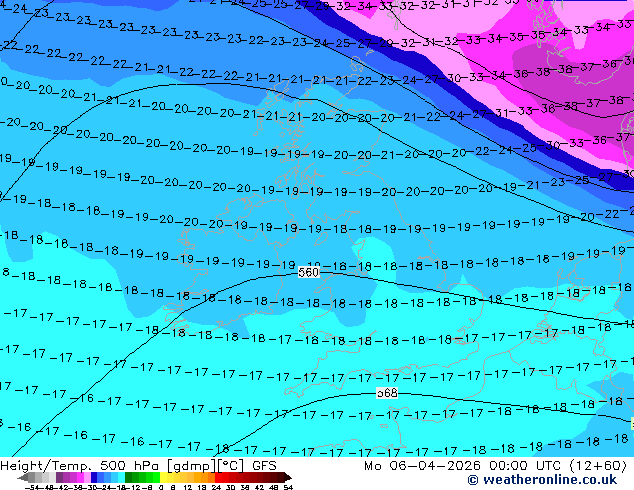
Task: Click the '[°C]' unit label
Action: 231,466
